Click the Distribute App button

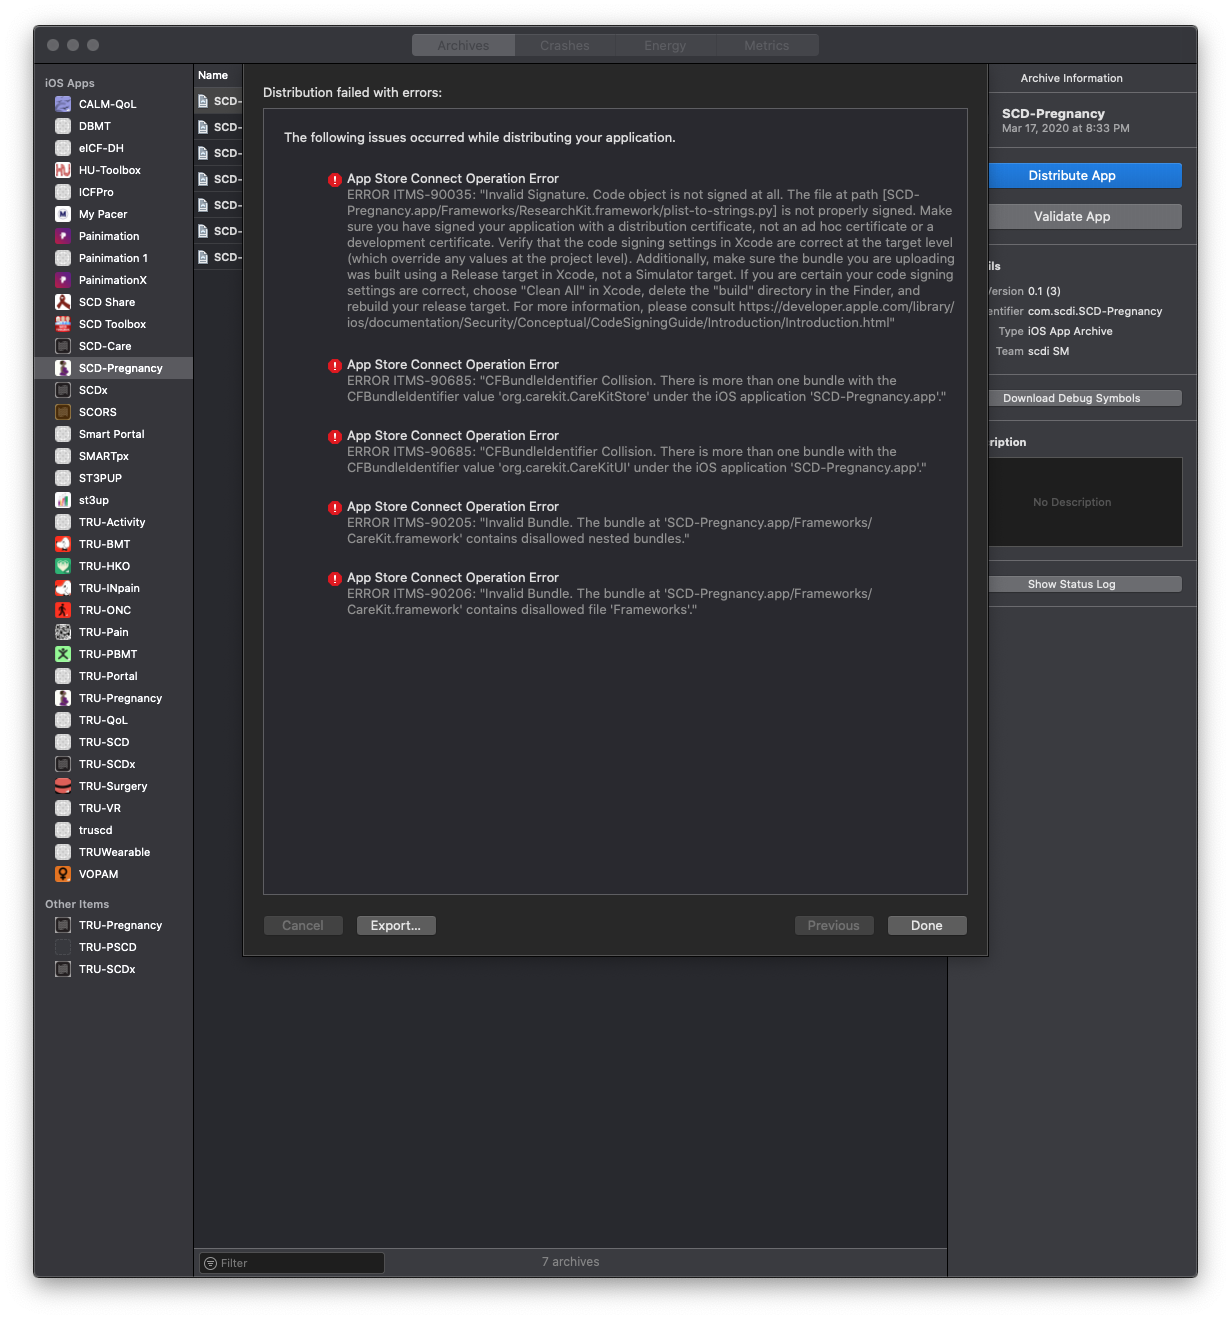tap(1084, 175)
